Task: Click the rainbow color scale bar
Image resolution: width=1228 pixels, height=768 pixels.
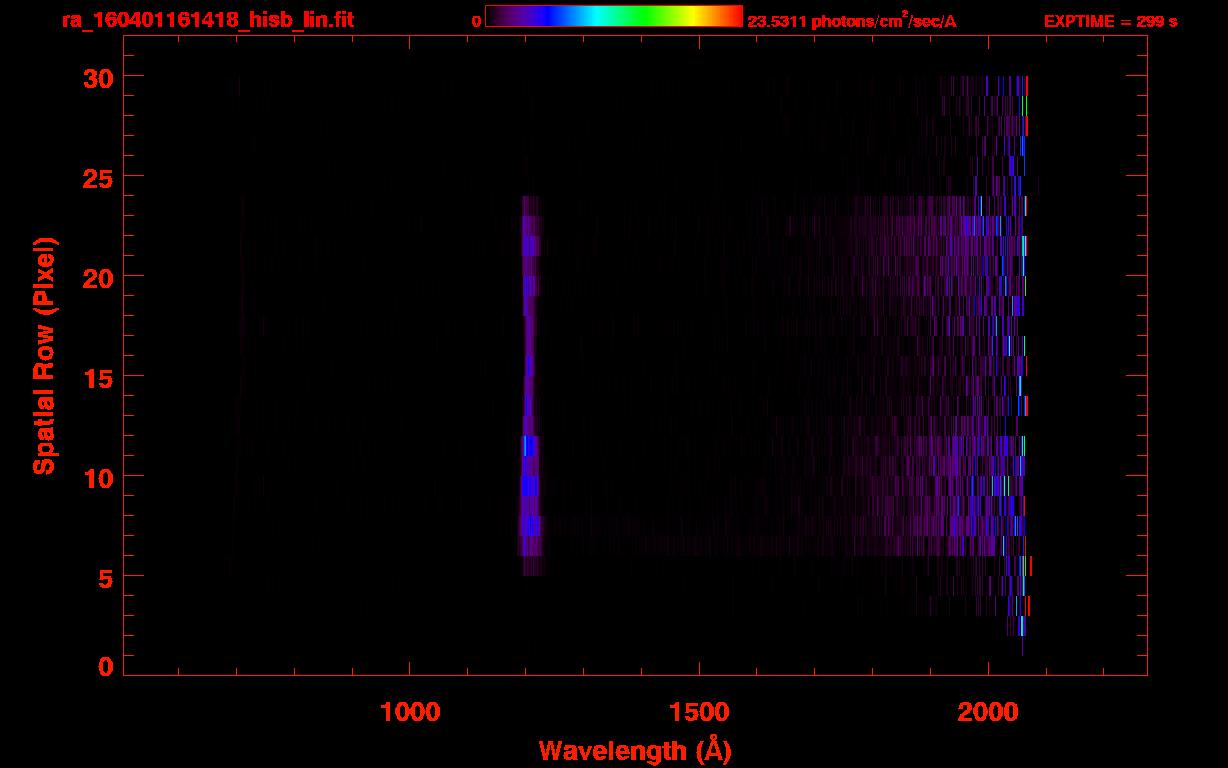Action: (614, 17)
